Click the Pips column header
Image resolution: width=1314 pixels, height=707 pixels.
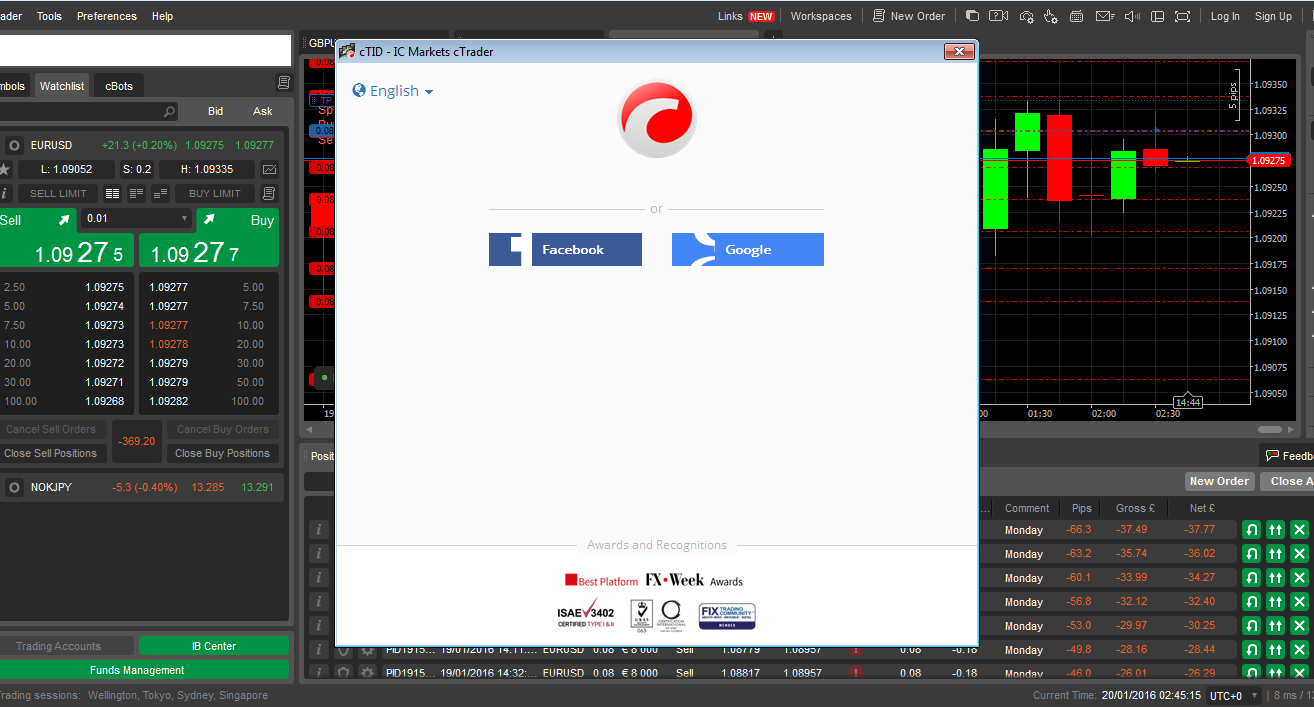(1082, 508)
